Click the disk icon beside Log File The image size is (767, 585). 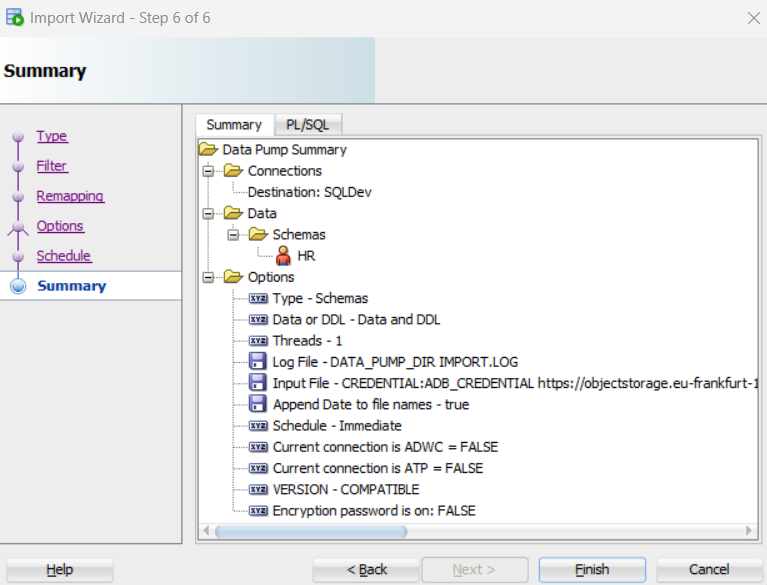point(258,361)
